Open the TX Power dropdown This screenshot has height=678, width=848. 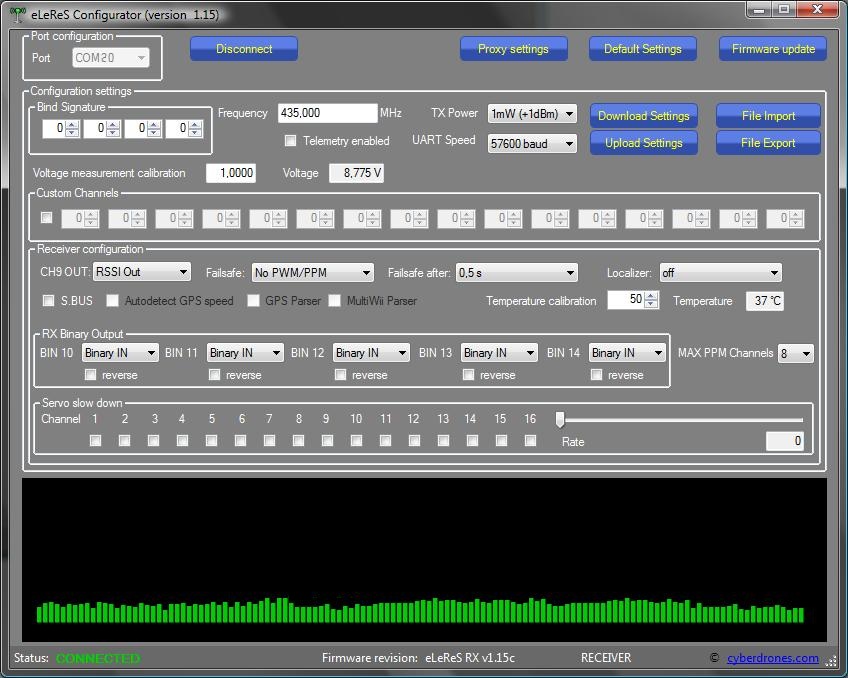532,114
